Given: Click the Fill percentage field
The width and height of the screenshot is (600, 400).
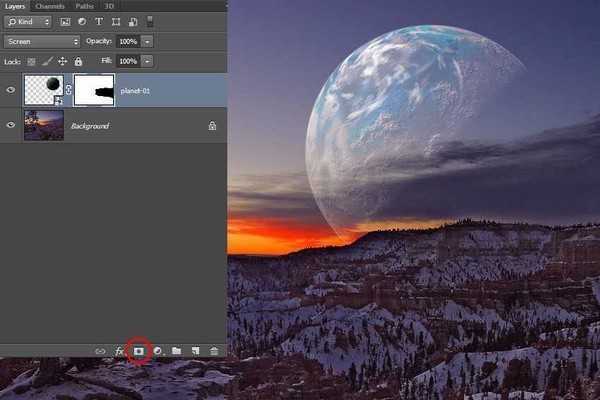Looking at the screenshot, I should point(128,61).
